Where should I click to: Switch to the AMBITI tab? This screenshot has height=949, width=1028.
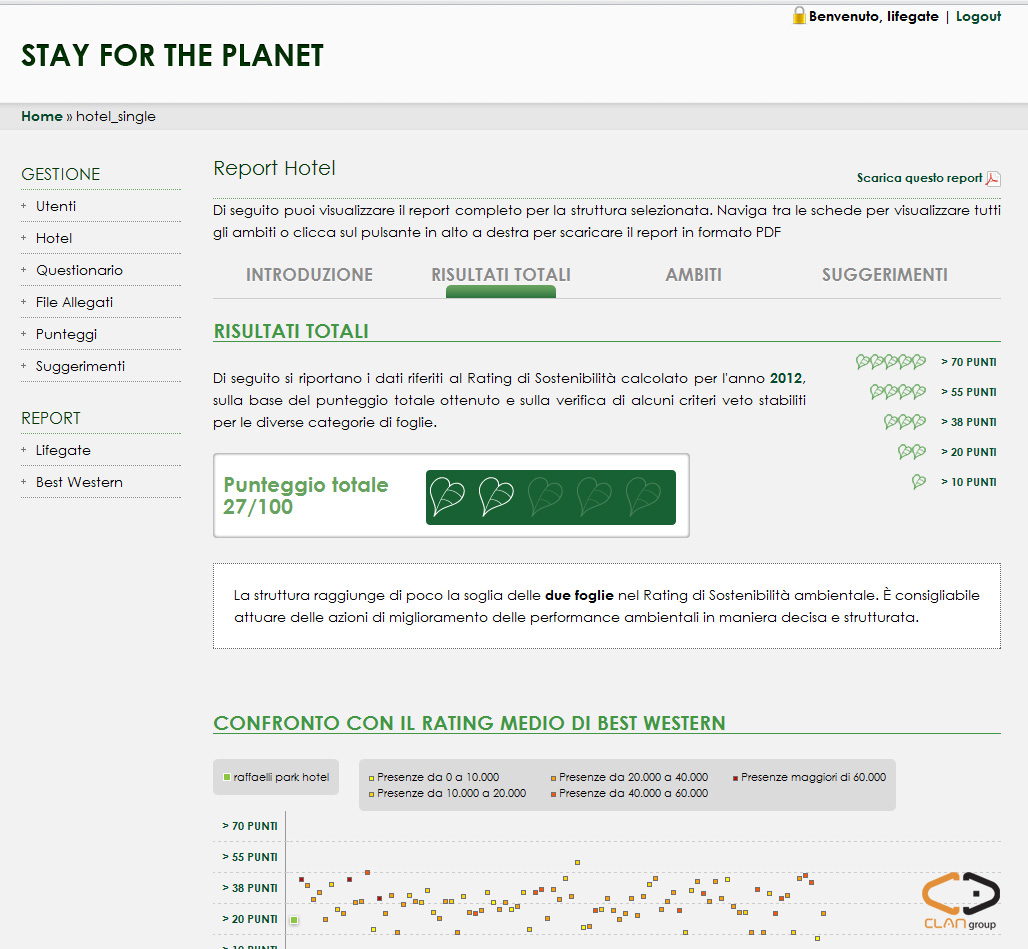tap(694, 275)
